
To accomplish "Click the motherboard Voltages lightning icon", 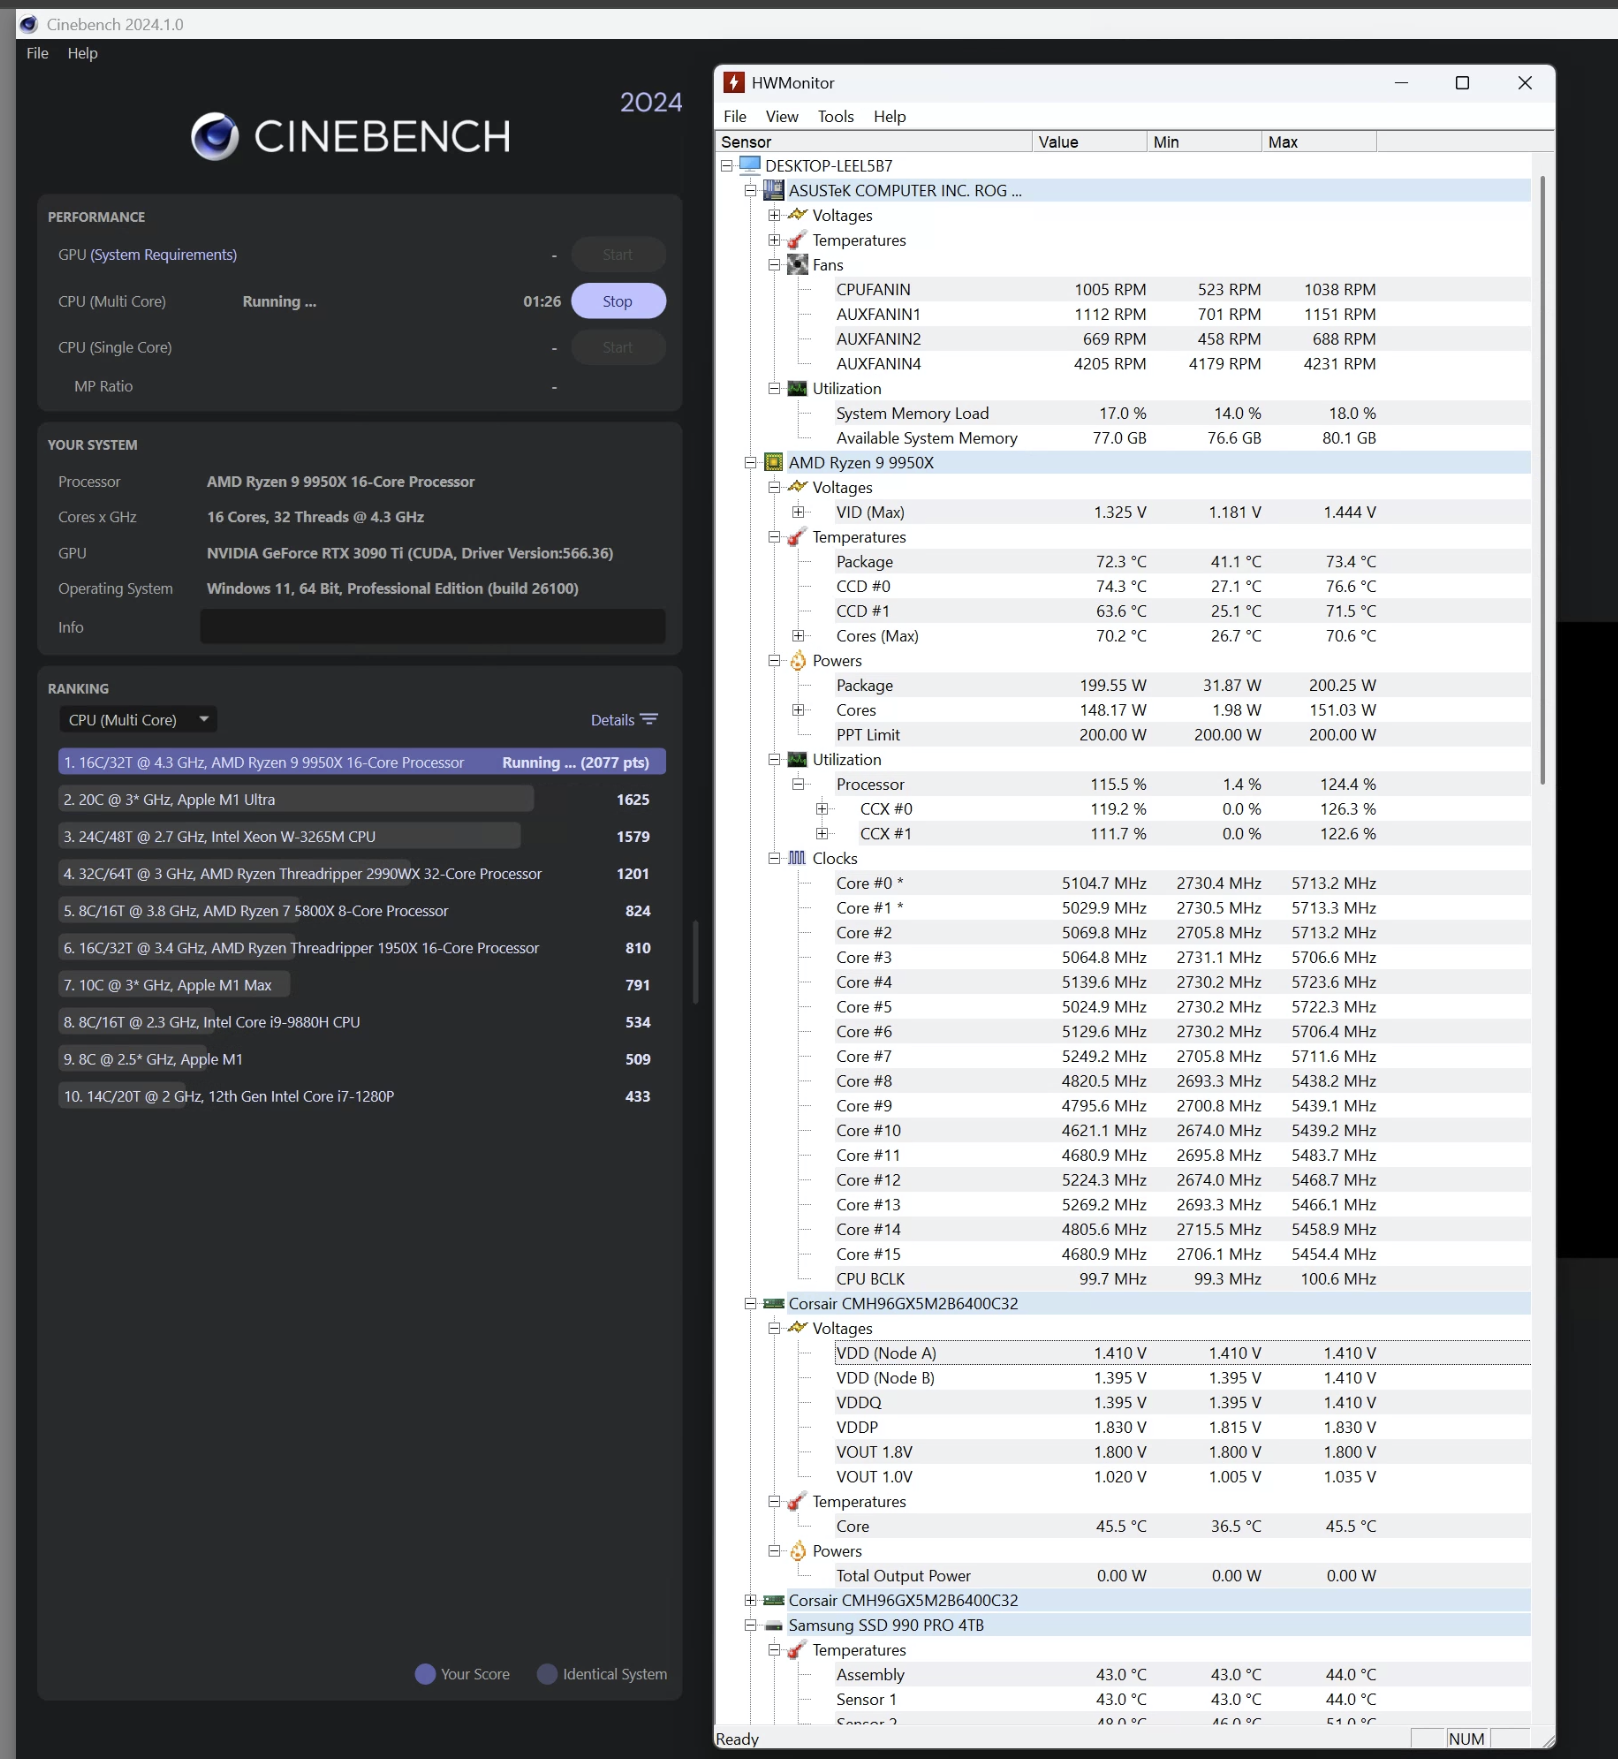I will coord(797,215).
